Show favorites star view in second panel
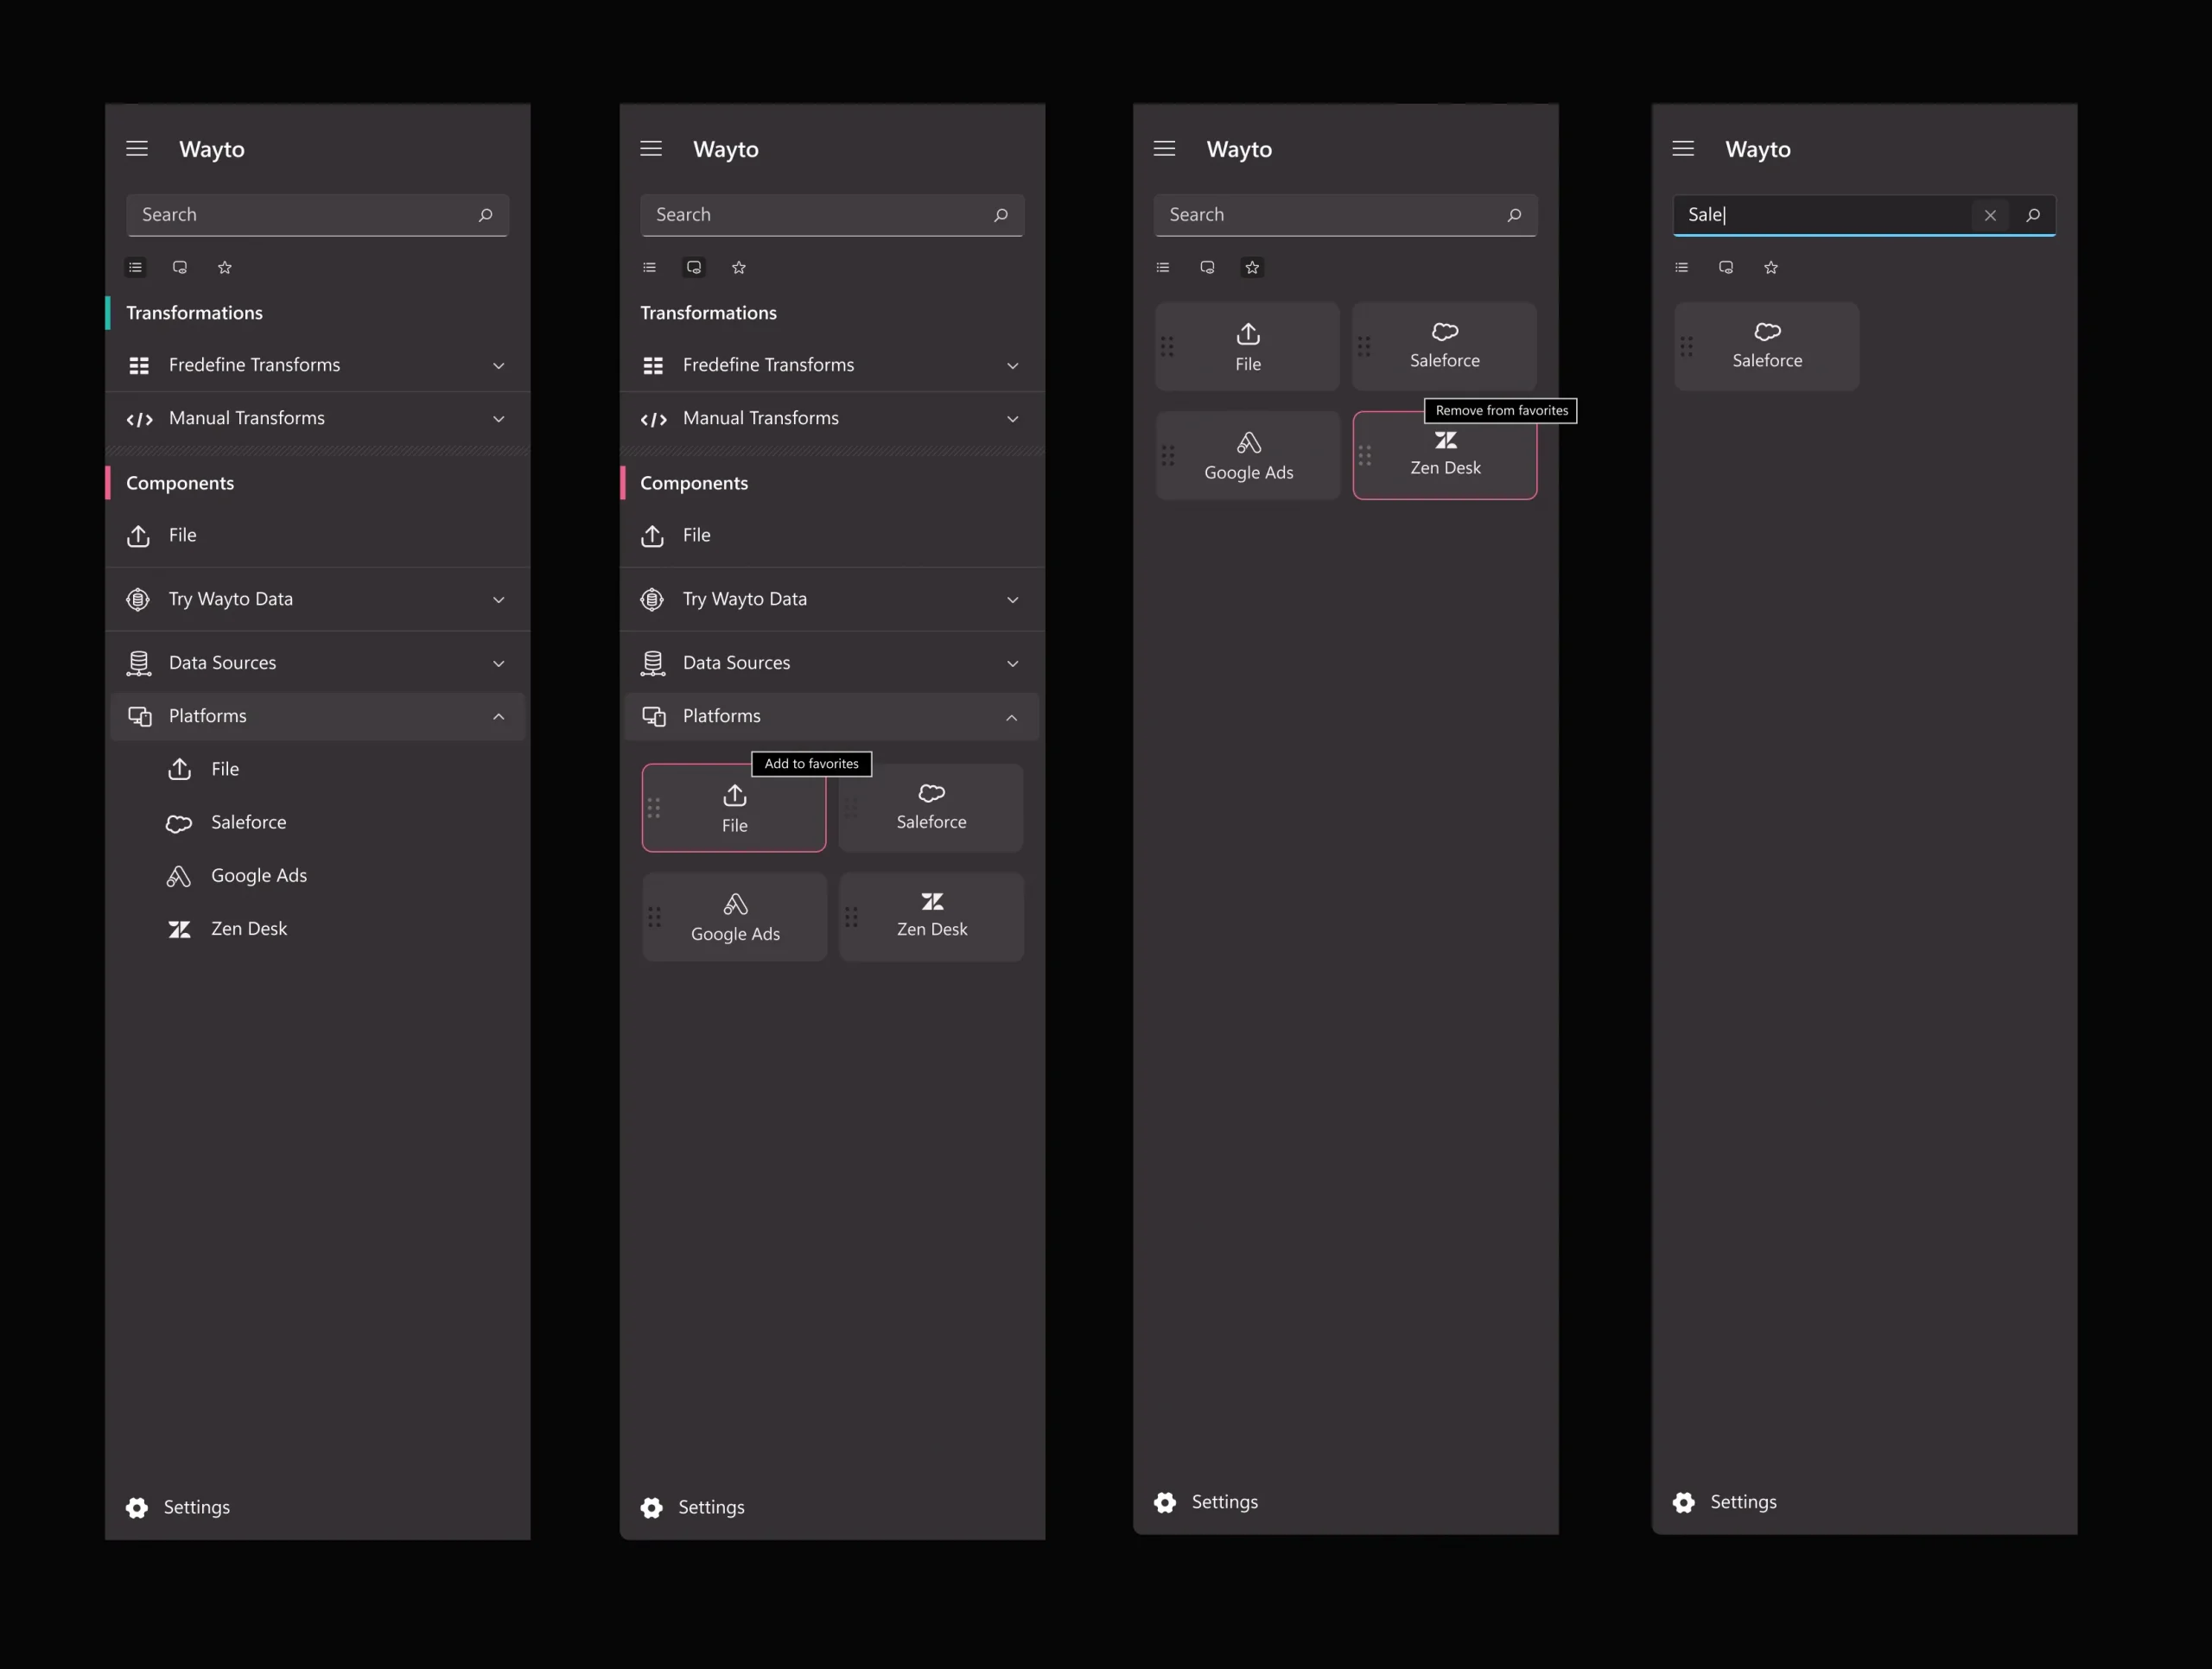The width and height of the screenshot is (2212, 1669). click(x=739, y=267)
